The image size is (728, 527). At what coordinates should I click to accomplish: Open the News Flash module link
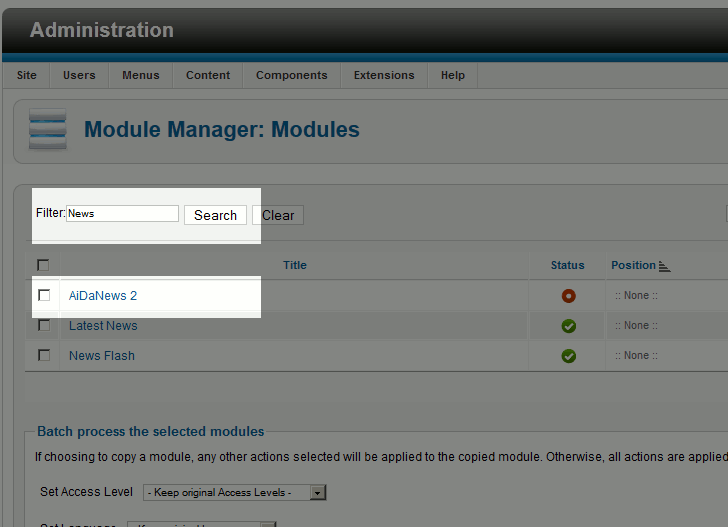pyautogui.click(x=101, y=356)
